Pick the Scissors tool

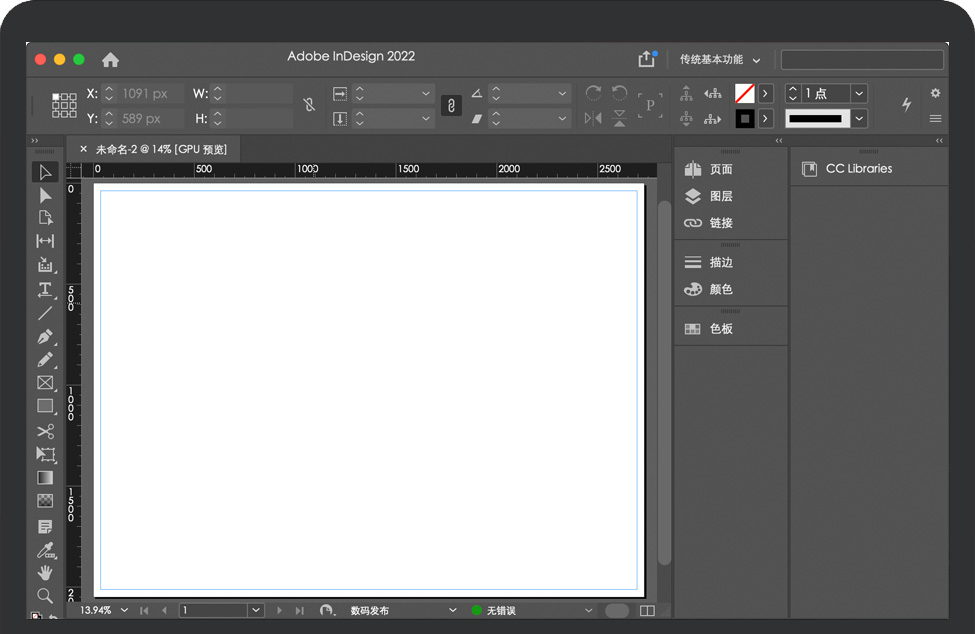click(x=45, y=431)
